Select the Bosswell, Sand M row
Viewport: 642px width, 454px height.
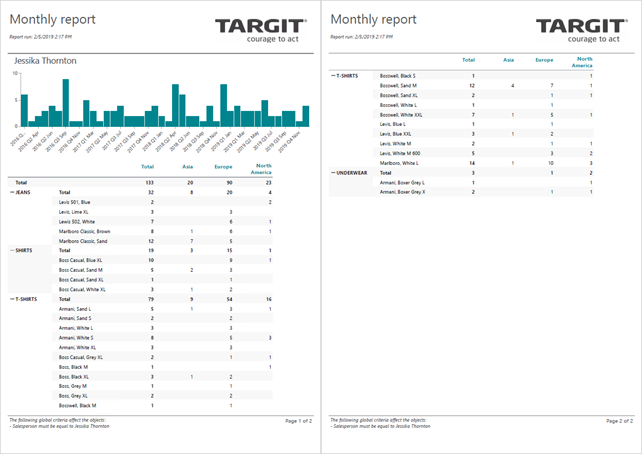coord(483,86)
